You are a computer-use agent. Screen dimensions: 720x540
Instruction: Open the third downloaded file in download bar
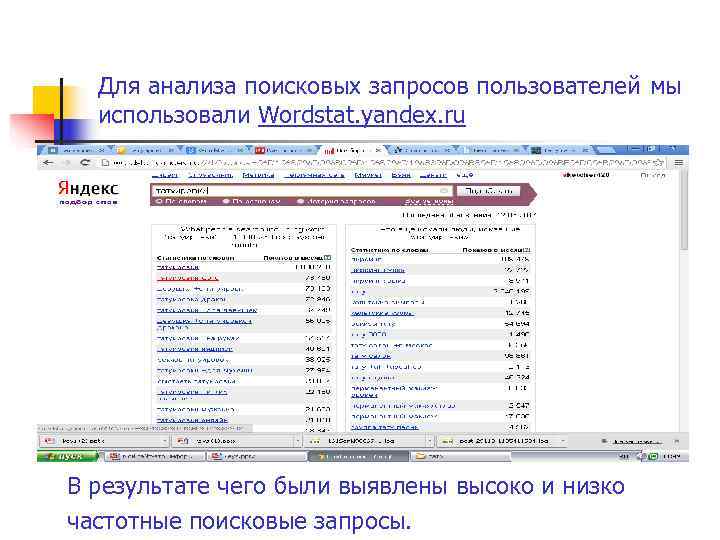[x=365, y=441]
